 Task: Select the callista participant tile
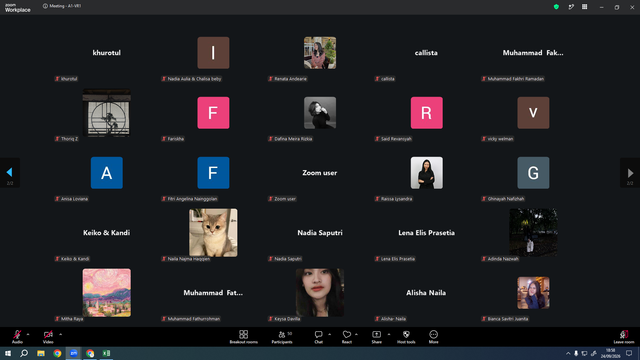[x=427, y=53]
